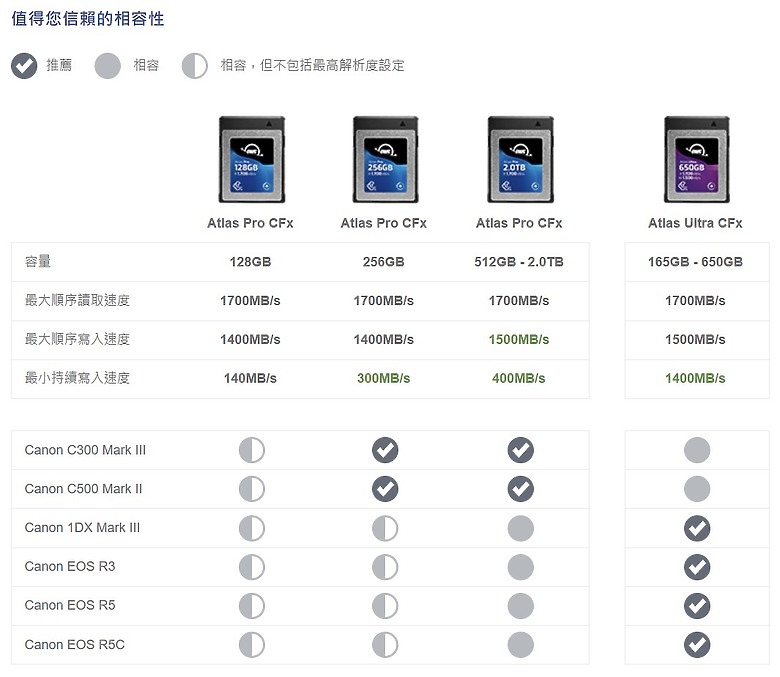Click half-circle icon for 1DX Mark III 128GB
This screenshot has width=780, height=677.
252,528
